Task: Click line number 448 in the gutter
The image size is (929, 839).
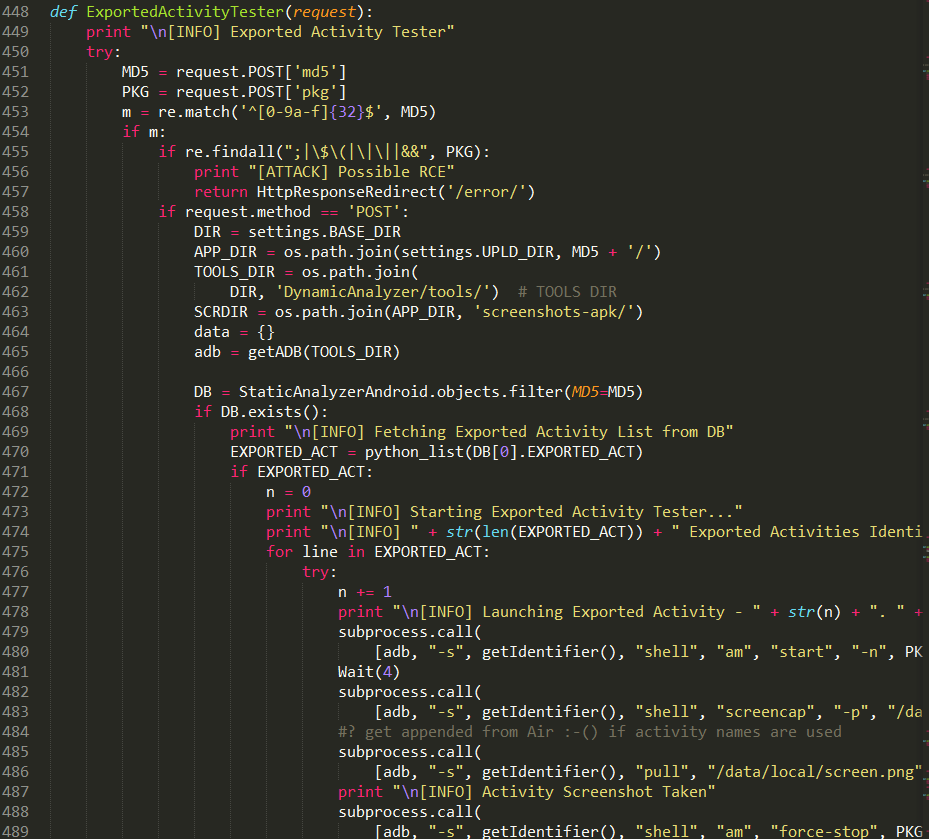Action: pos(15,12)
